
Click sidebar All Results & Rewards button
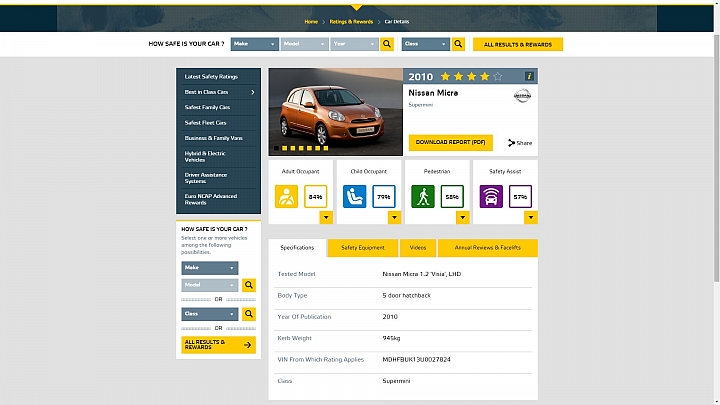point(219,345)
